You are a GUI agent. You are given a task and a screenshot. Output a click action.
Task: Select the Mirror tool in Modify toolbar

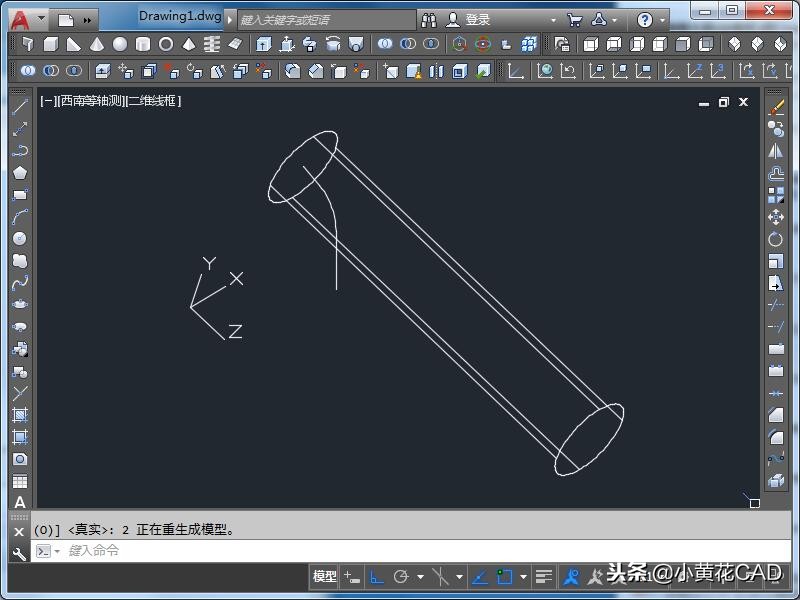(776, 151)
